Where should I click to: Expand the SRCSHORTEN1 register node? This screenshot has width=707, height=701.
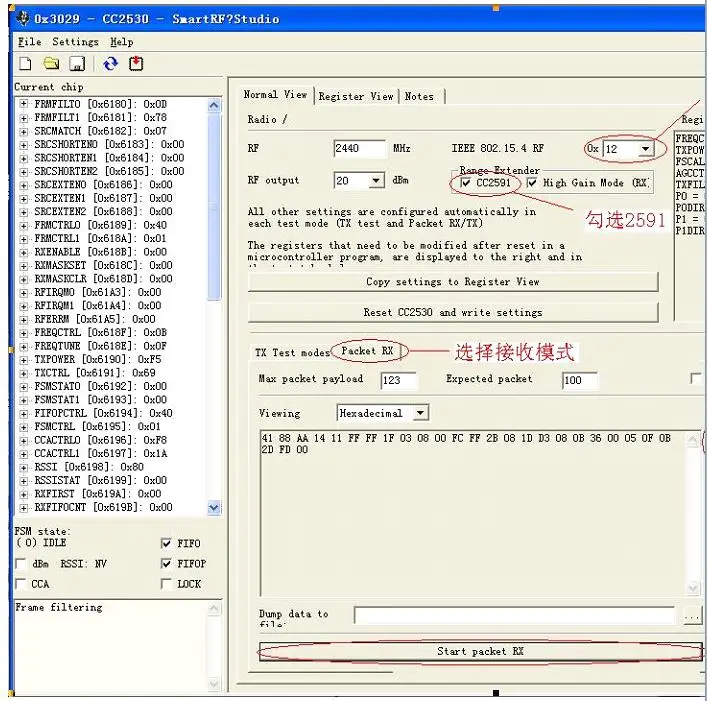[23, 158]
